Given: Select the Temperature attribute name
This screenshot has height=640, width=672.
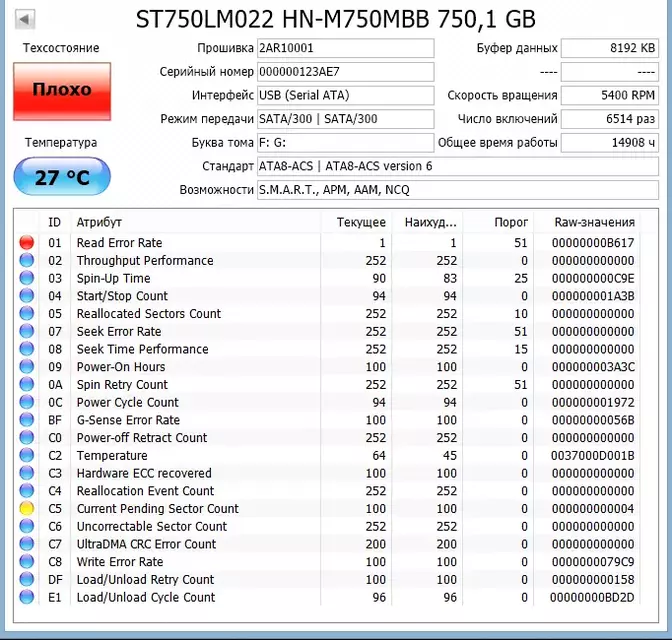Looking at the screenshot, I should click(x=112, y=456).
